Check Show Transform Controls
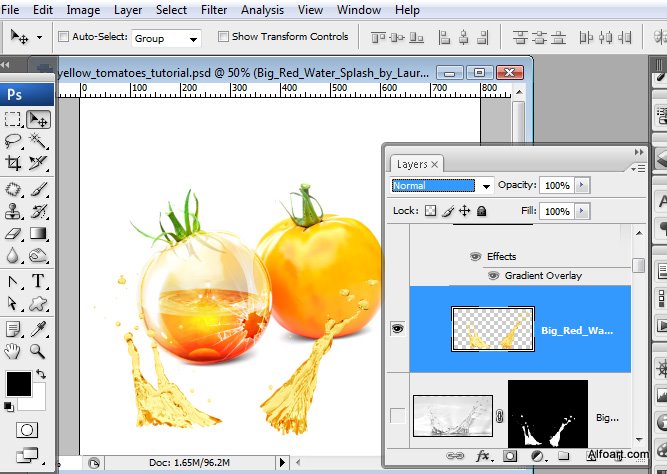The width and height of the screenshot is (667, 474). pos(222,37)
